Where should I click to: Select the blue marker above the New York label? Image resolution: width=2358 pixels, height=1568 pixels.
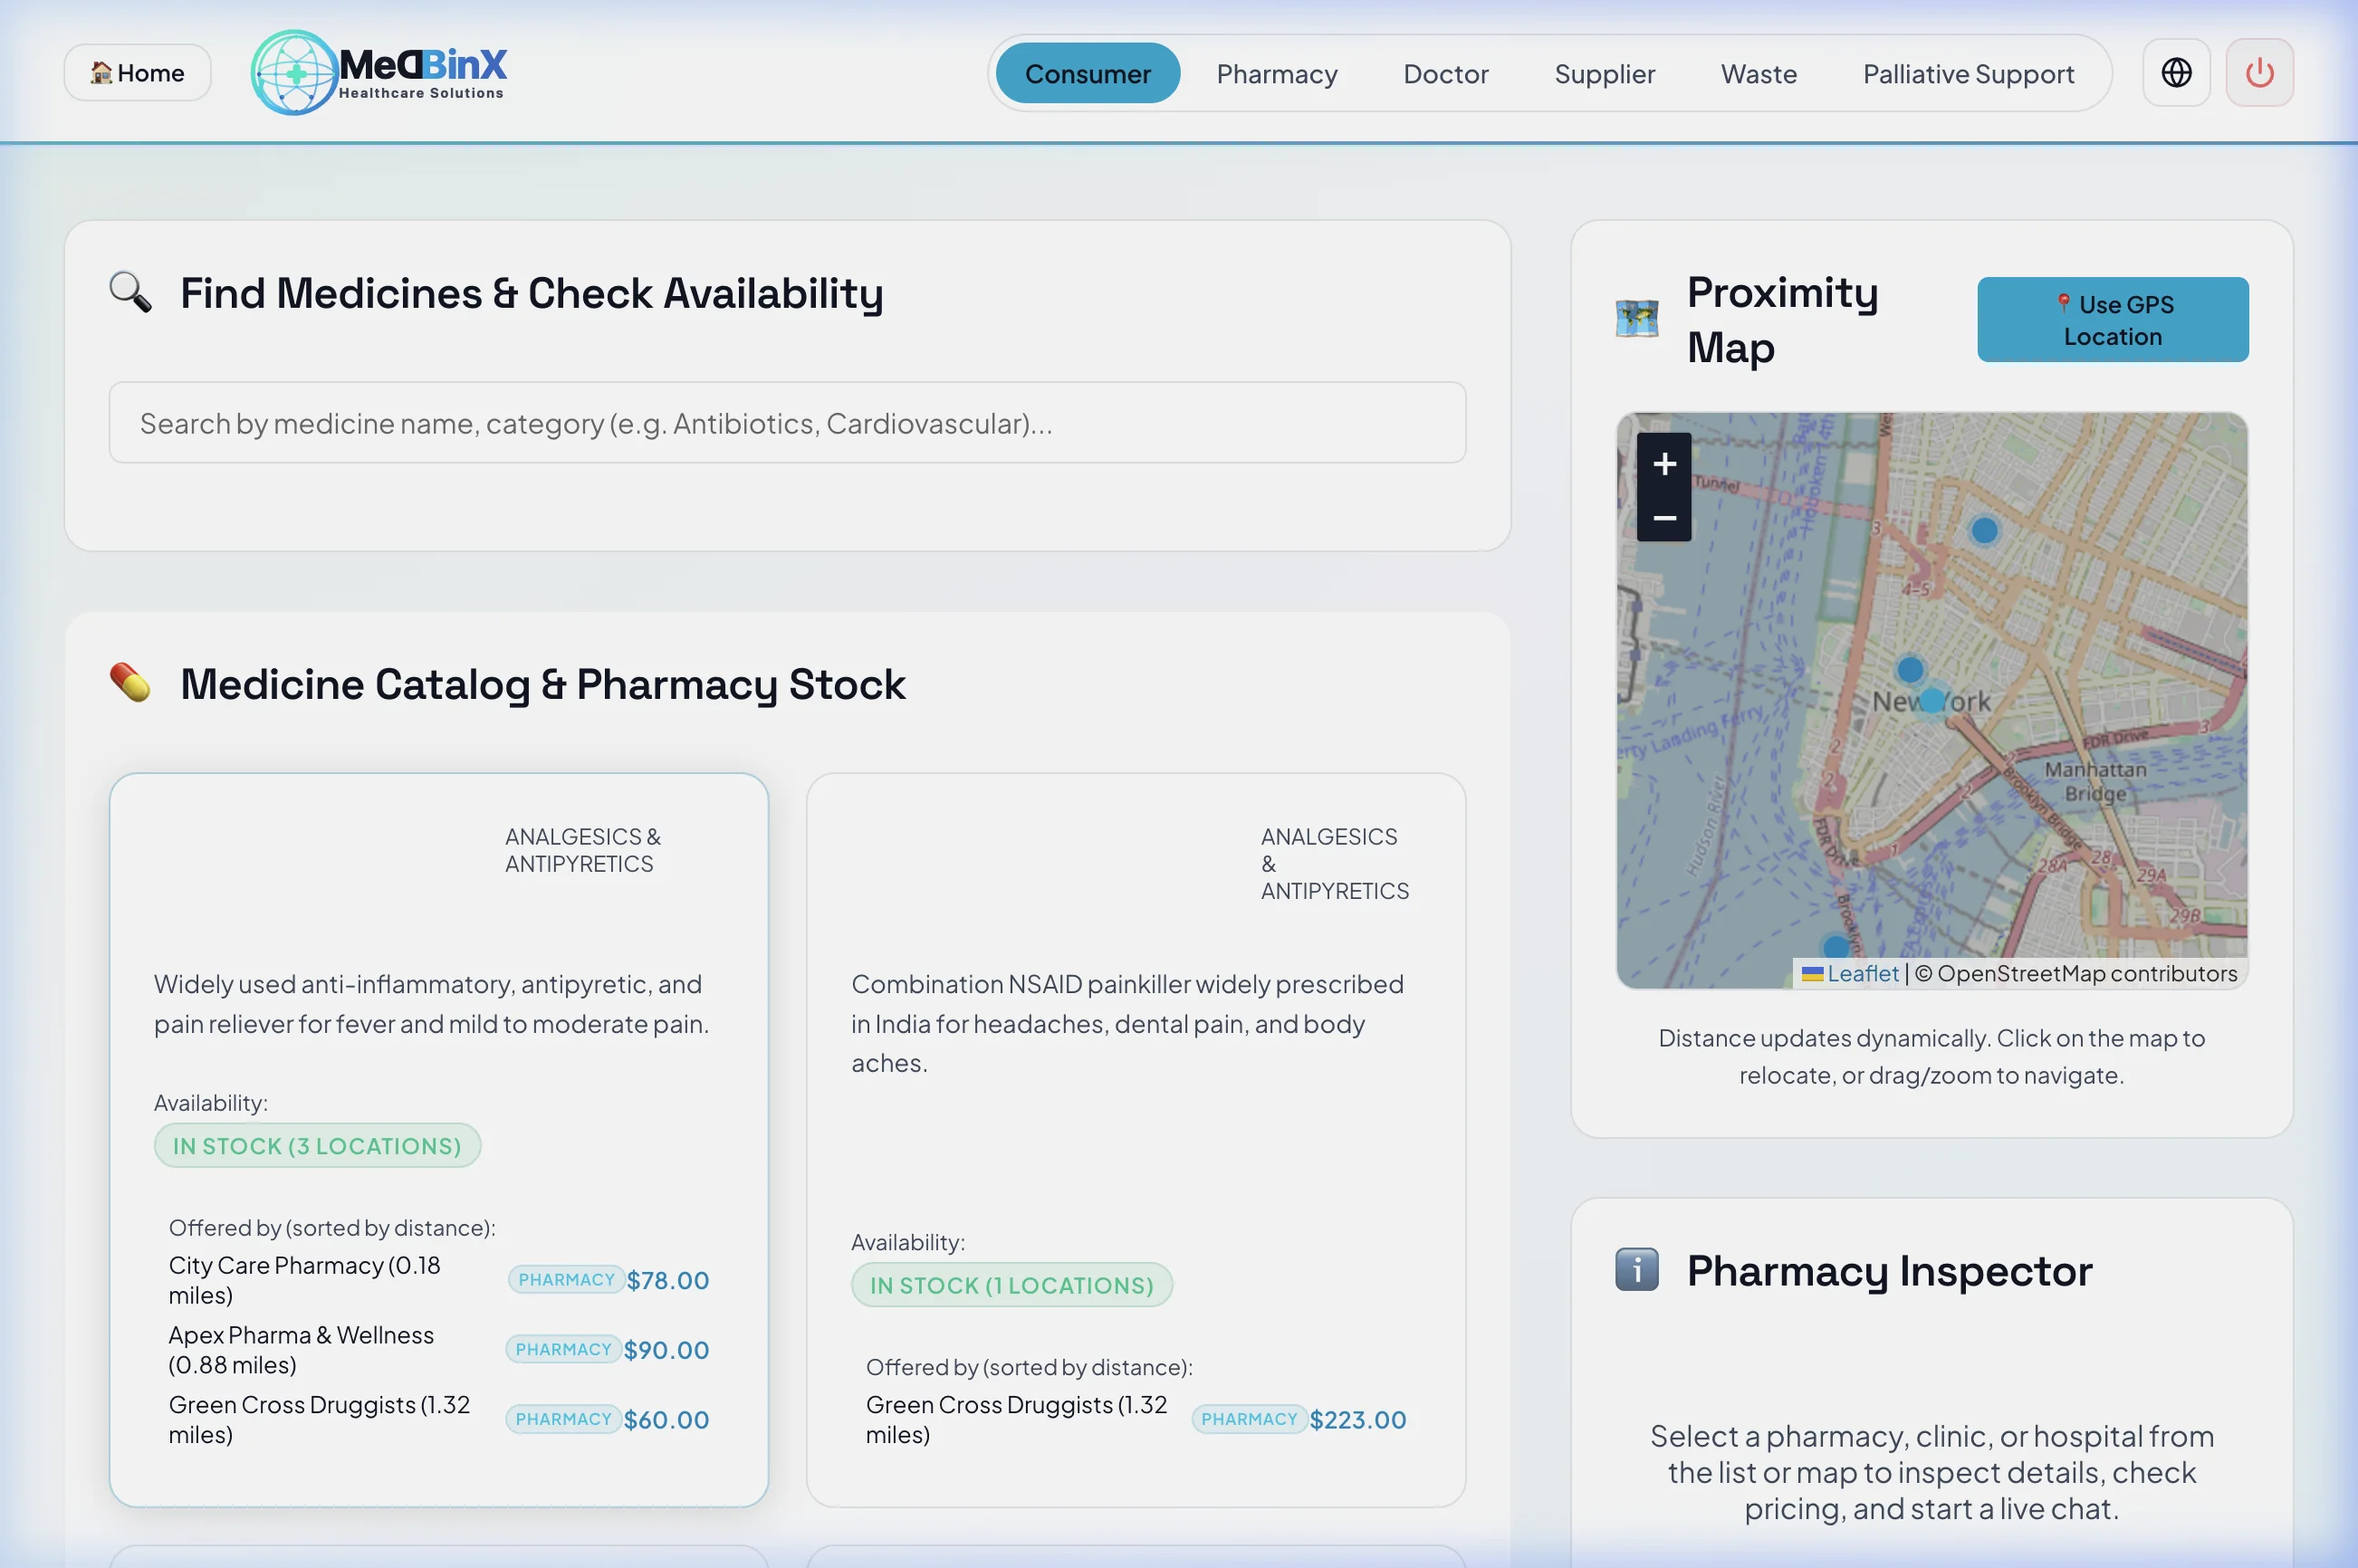(x=1910, y=669)
